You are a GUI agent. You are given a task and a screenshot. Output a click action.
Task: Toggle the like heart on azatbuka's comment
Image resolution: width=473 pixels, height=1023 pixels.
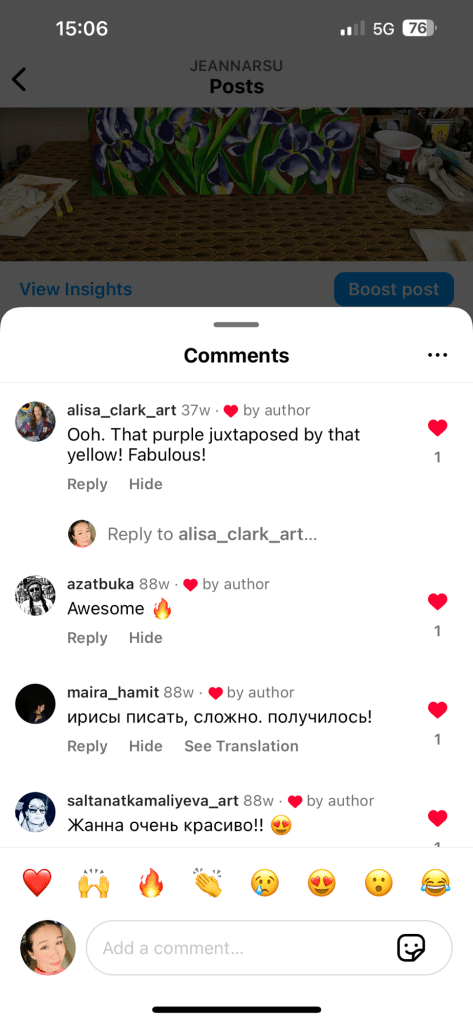click(437, 602)
